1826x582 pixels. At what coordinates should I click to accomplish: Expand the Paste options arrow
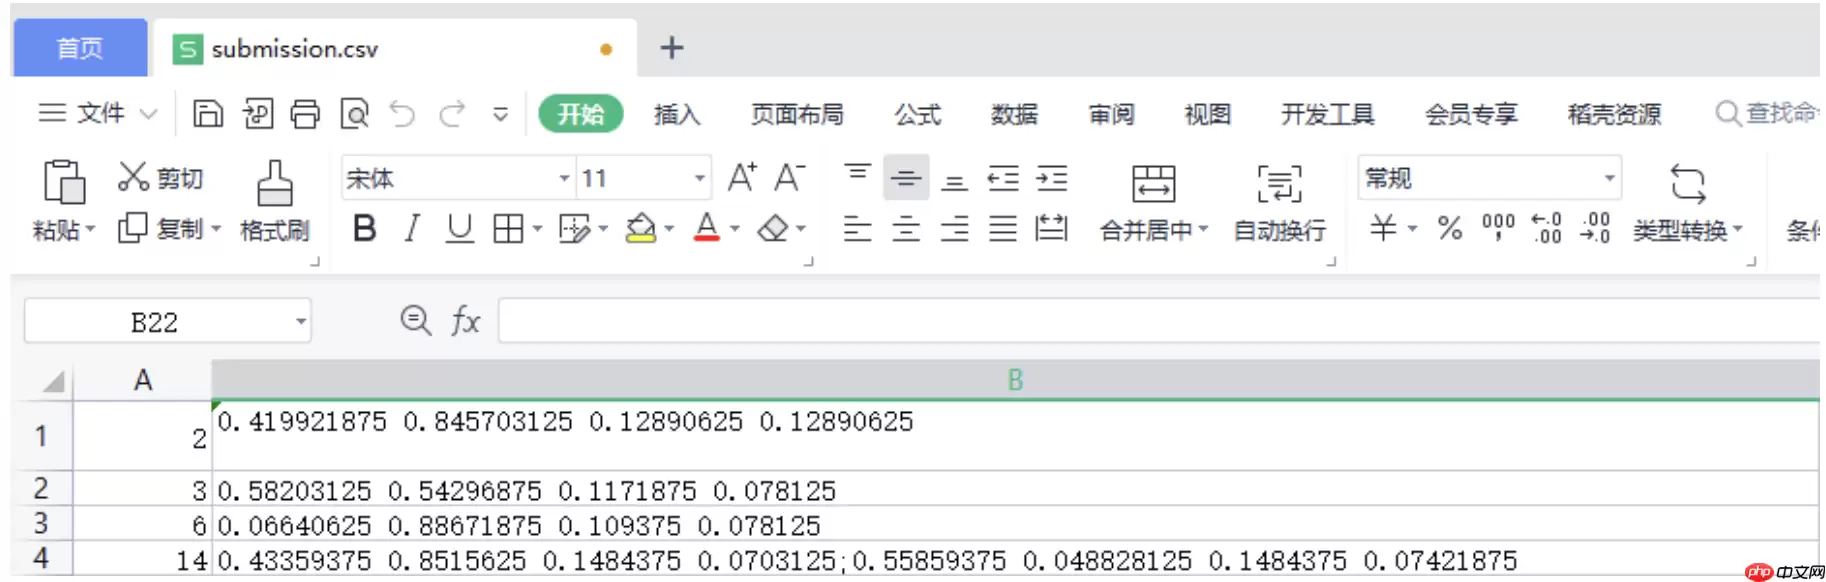pyautogui.click(x=90, y=229)
